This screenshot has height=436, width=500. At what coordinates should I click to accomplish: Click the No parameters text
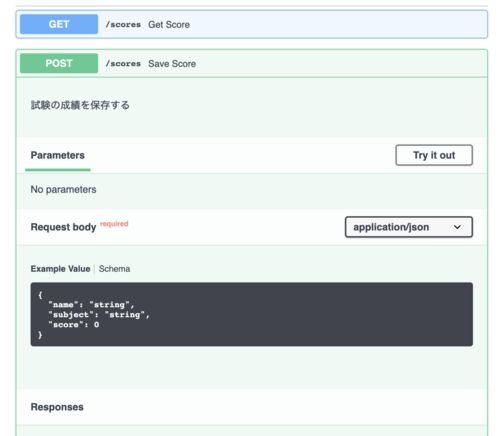point(63,189)
